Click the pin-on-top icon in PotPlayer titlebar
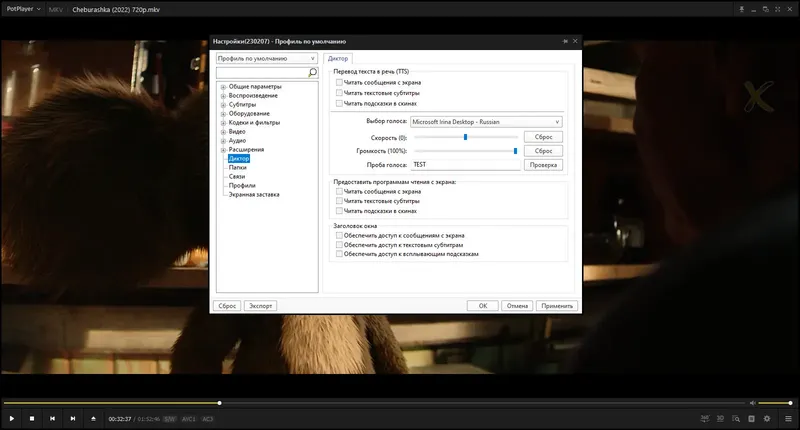This screenshot has height=430, width=800. click(743, 9)
